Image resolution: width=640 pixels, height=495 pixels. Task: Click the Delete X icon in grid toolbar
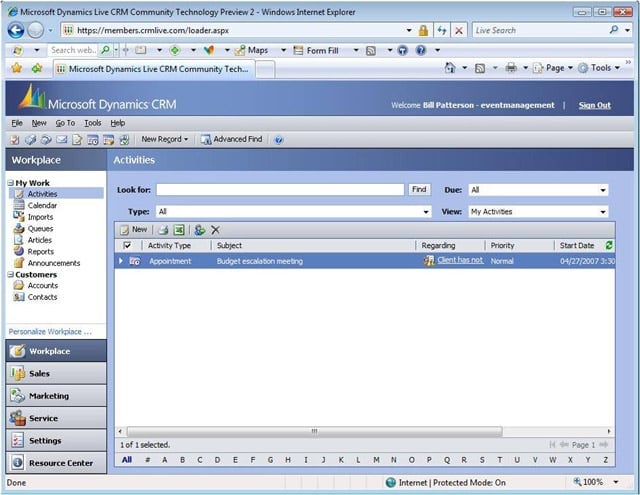click(215, 230)
